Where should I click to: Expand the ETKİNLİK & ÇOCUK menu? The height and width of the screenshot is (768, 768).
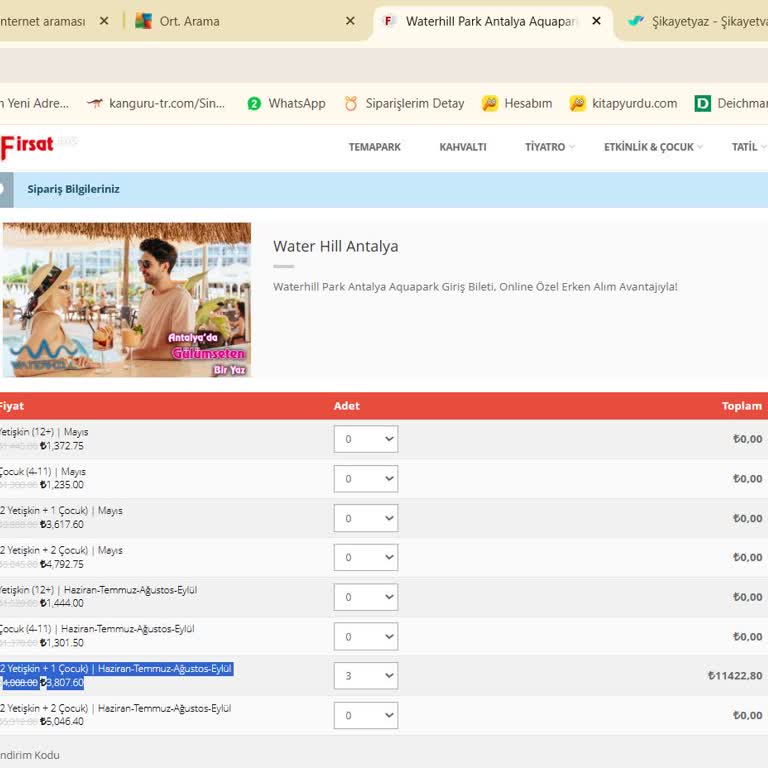653,147
